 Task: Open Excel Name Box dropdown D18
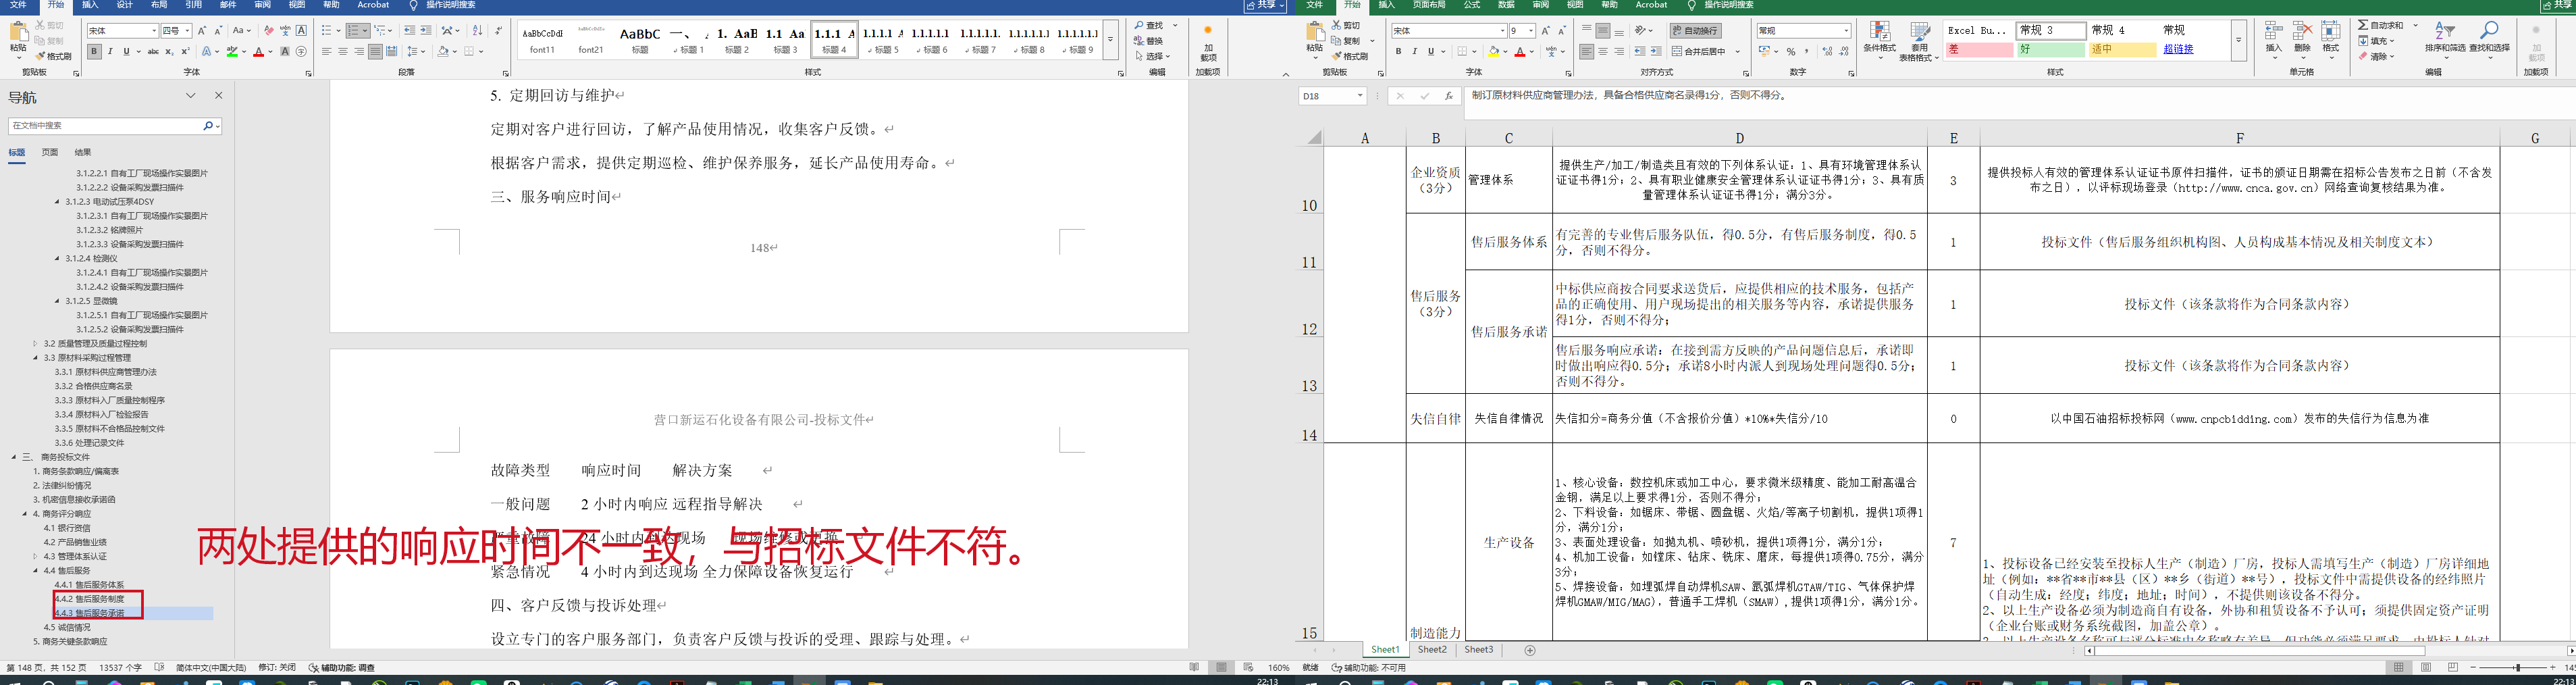[1360, 96]
